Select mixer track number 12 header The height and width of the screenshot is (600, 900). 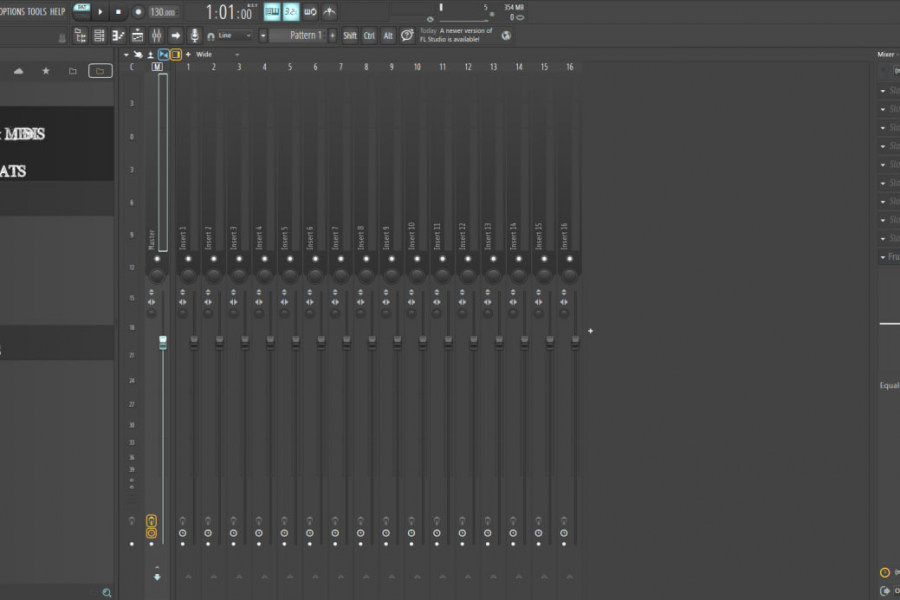468,67
